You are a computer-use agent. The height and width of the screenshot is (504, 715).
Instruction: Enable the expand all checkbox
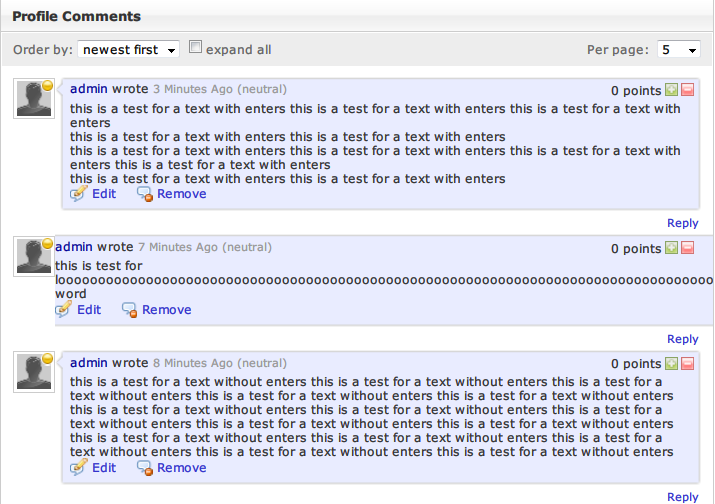click(x=197, y=47)
